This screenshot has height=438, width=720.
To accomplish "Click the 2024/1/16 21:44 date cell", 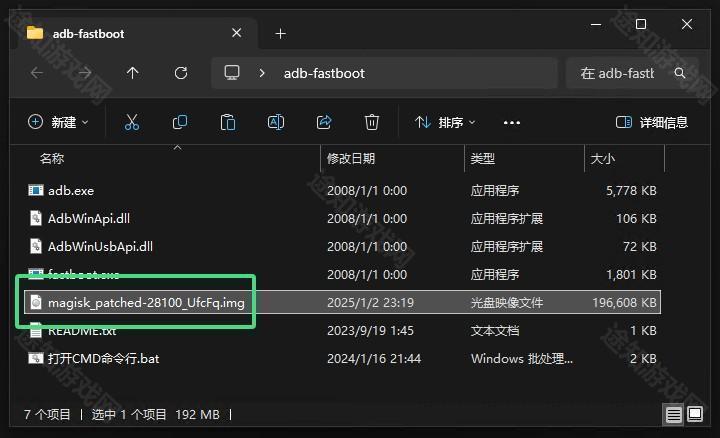I will tap(374, 359).
